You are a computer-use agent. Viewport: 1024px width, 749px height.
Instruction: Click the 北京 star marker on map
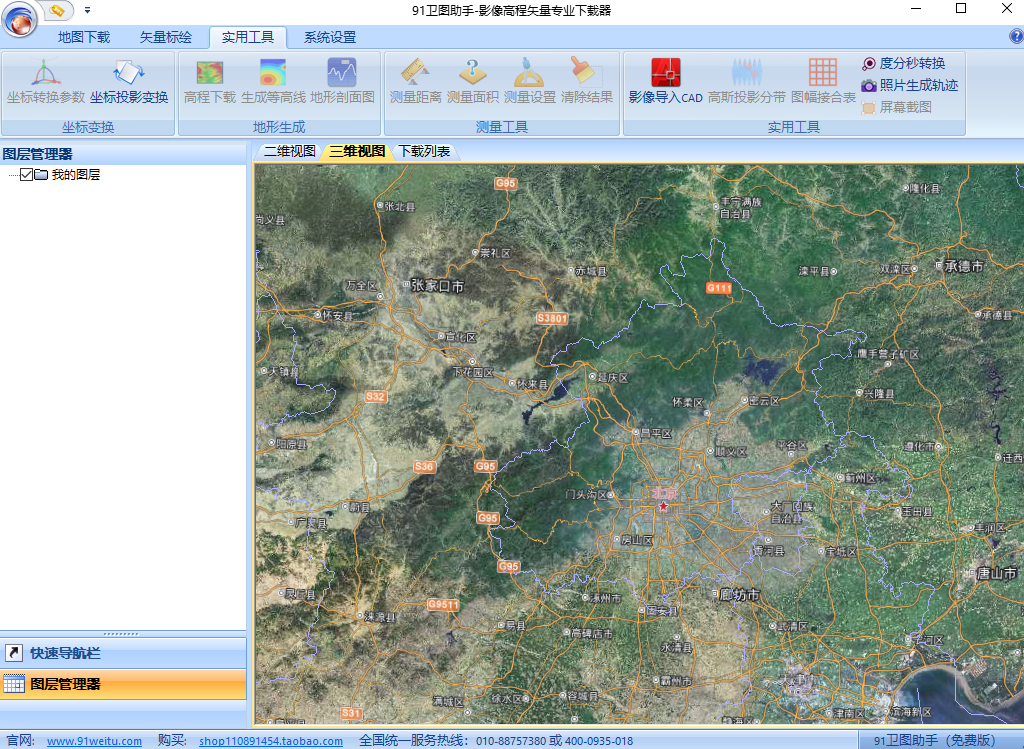[664, 507]
